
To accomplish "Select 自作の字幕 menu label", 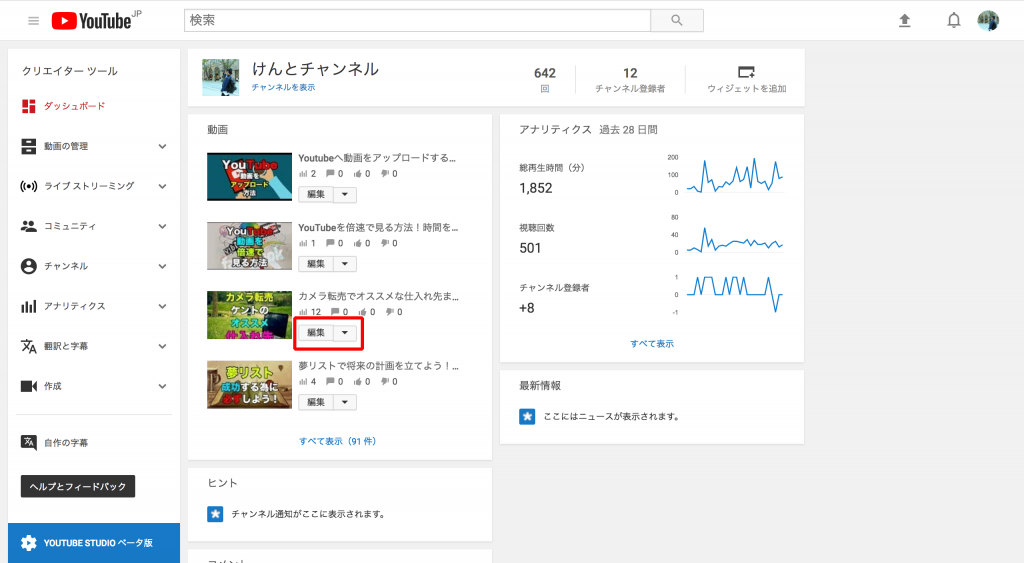I will [66, 443].
